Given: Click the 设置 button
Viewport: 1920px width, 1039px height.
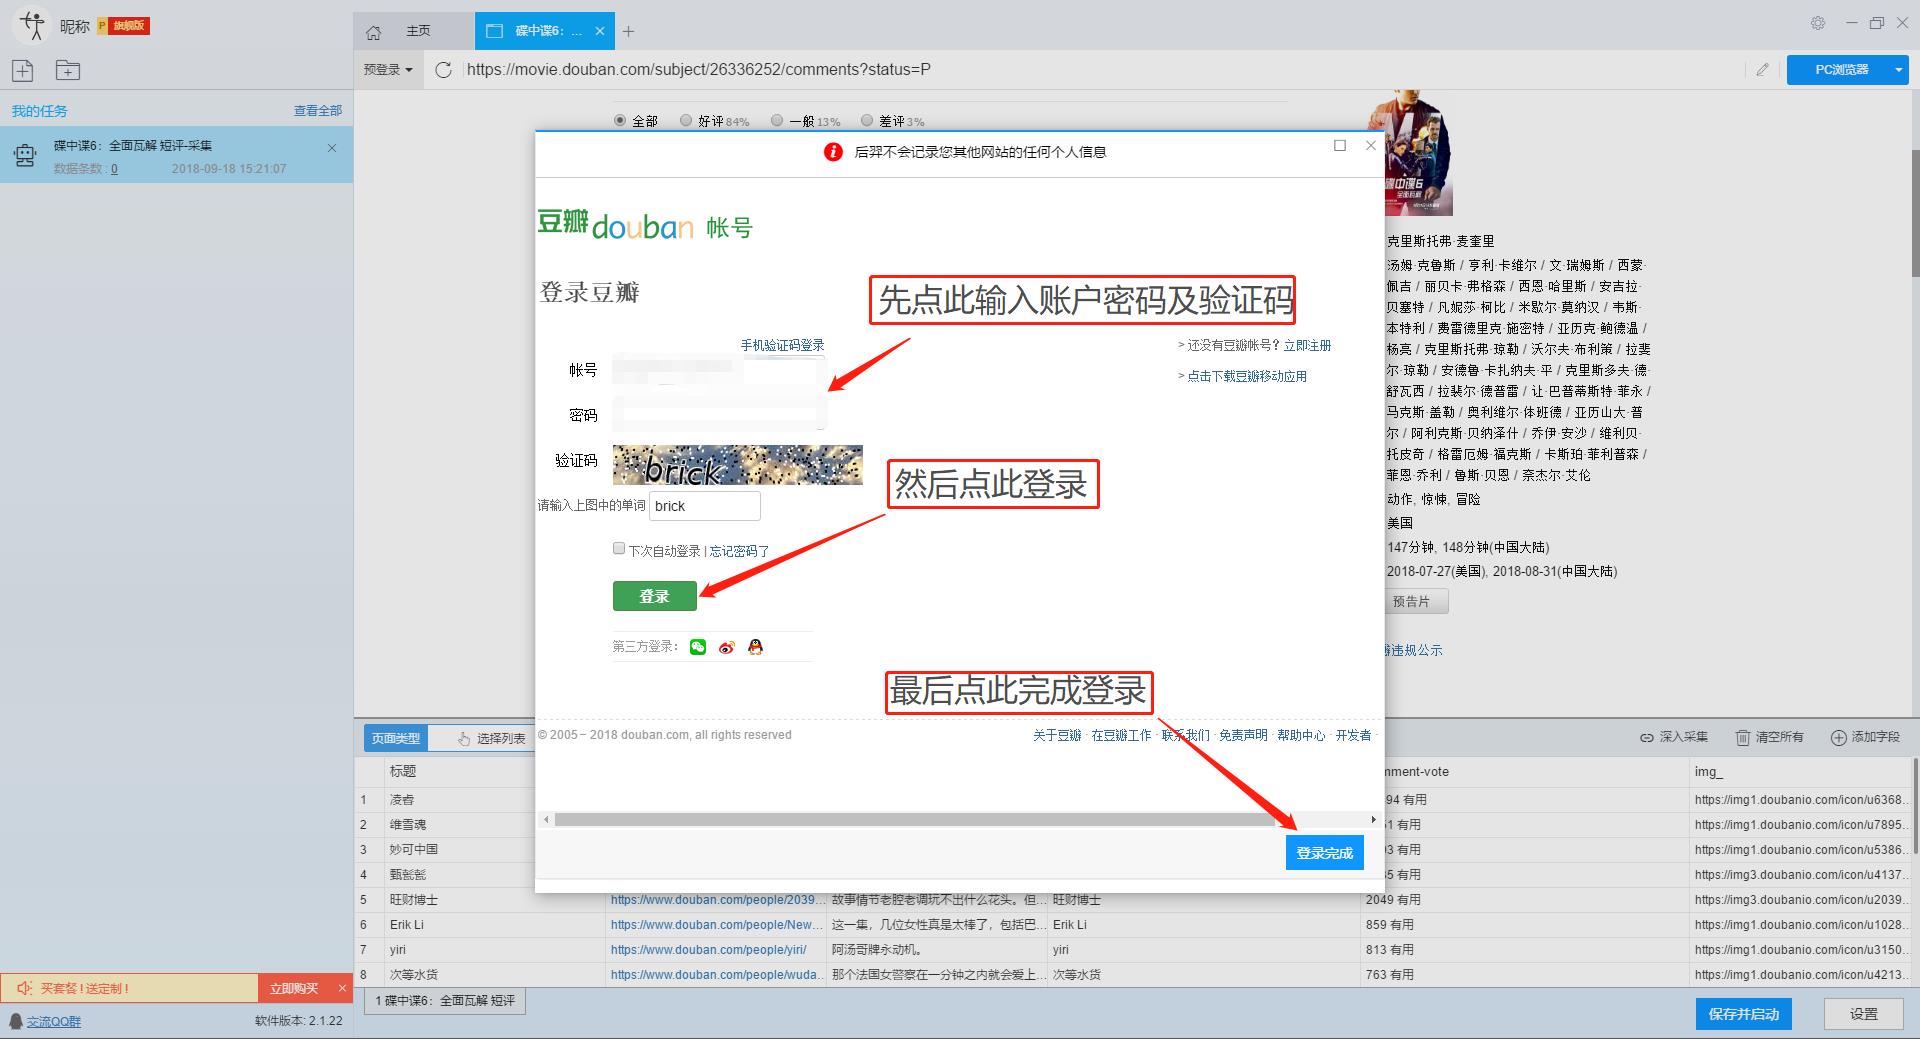Looking at the screenshot, I should 1864,1014.
